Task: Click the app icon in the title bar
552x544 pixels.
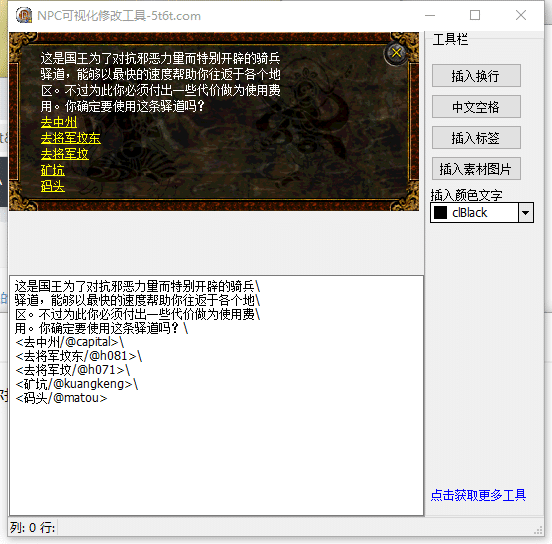Action: pyautogui.click(x=24, y=15)
